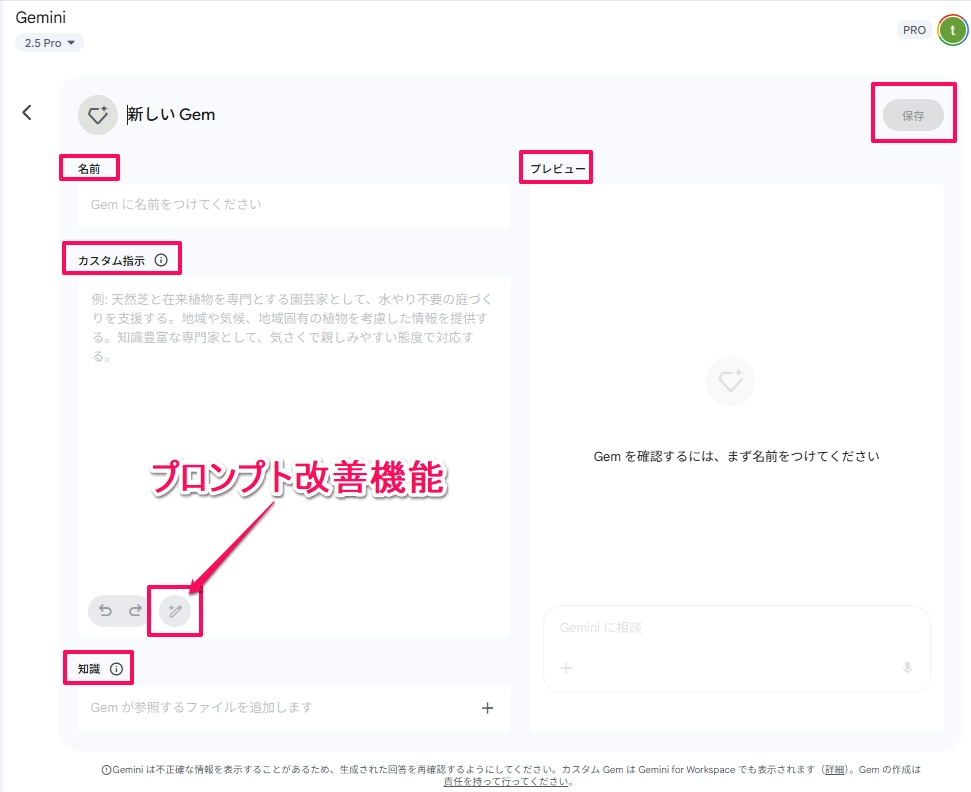971x792 pixels.
Task: Open info icon next to カスタム指示
Action: tap(161, 260)
